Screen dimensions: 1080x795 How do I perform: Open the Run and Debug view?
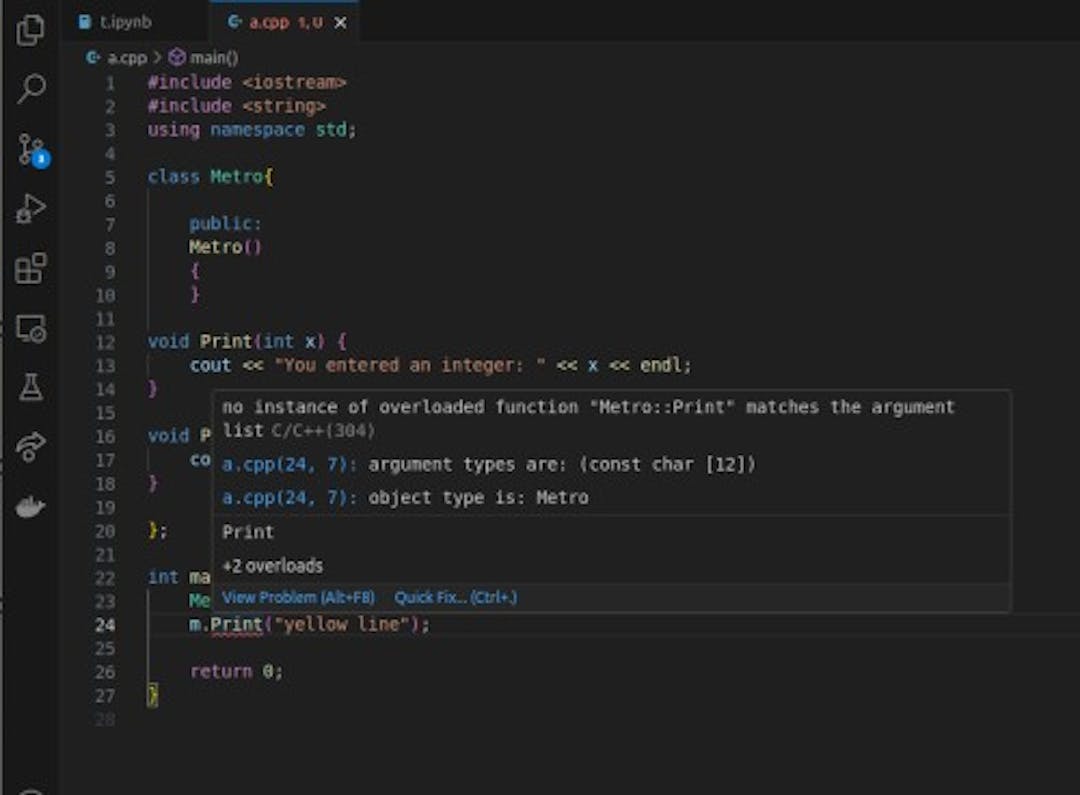click(31, 209)
